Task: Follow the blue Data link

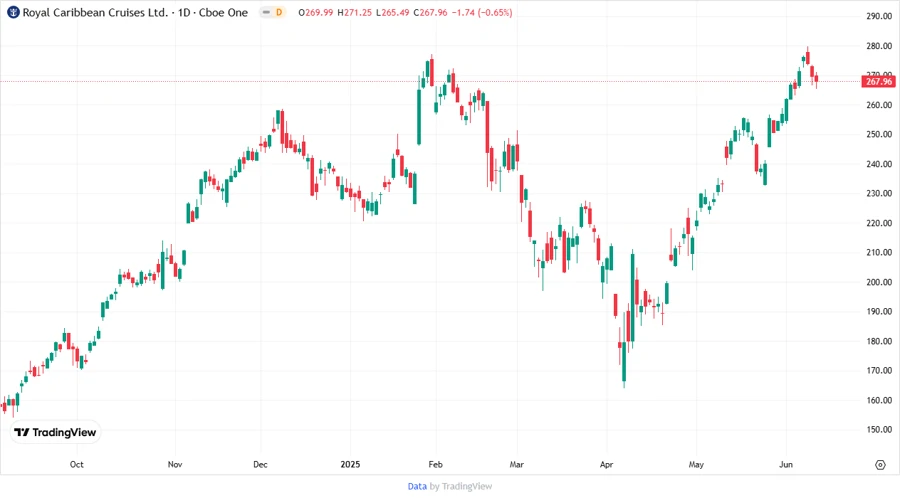Action: (x=417, y=486)
